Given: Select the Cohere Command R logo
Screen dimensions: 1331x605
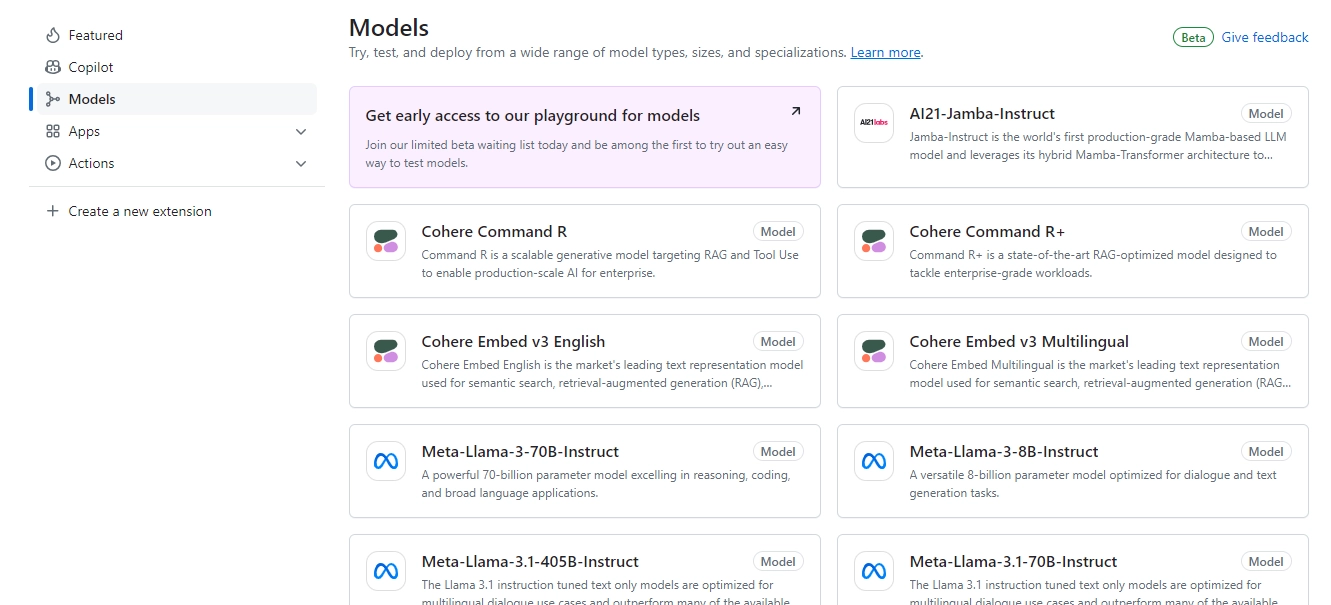Looking at the screenshot, I should click(385, 240).
